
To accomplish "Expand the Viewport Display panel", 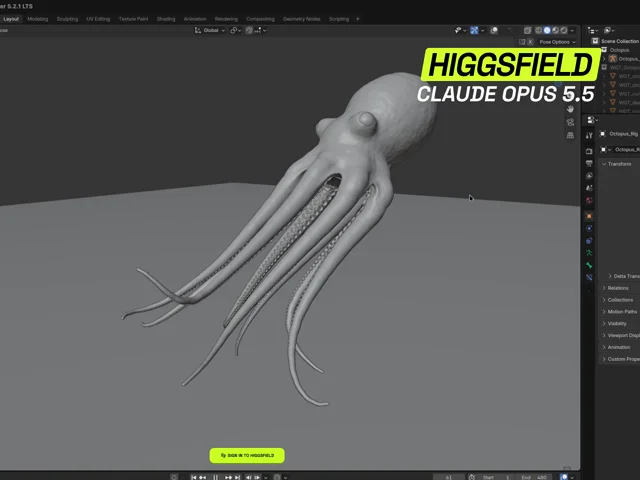I will (604, 336).
